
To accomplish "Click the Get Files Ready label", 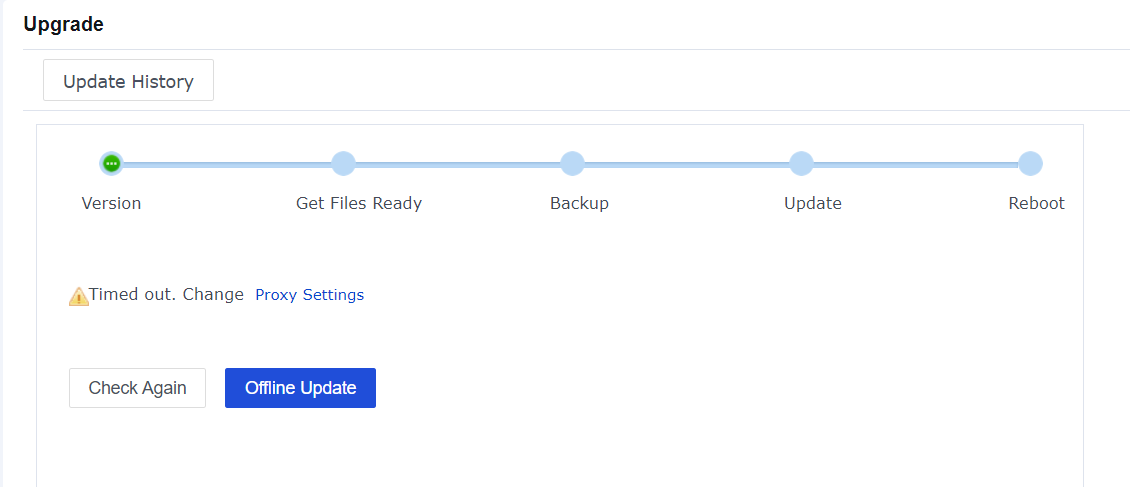I will (359, 203).
